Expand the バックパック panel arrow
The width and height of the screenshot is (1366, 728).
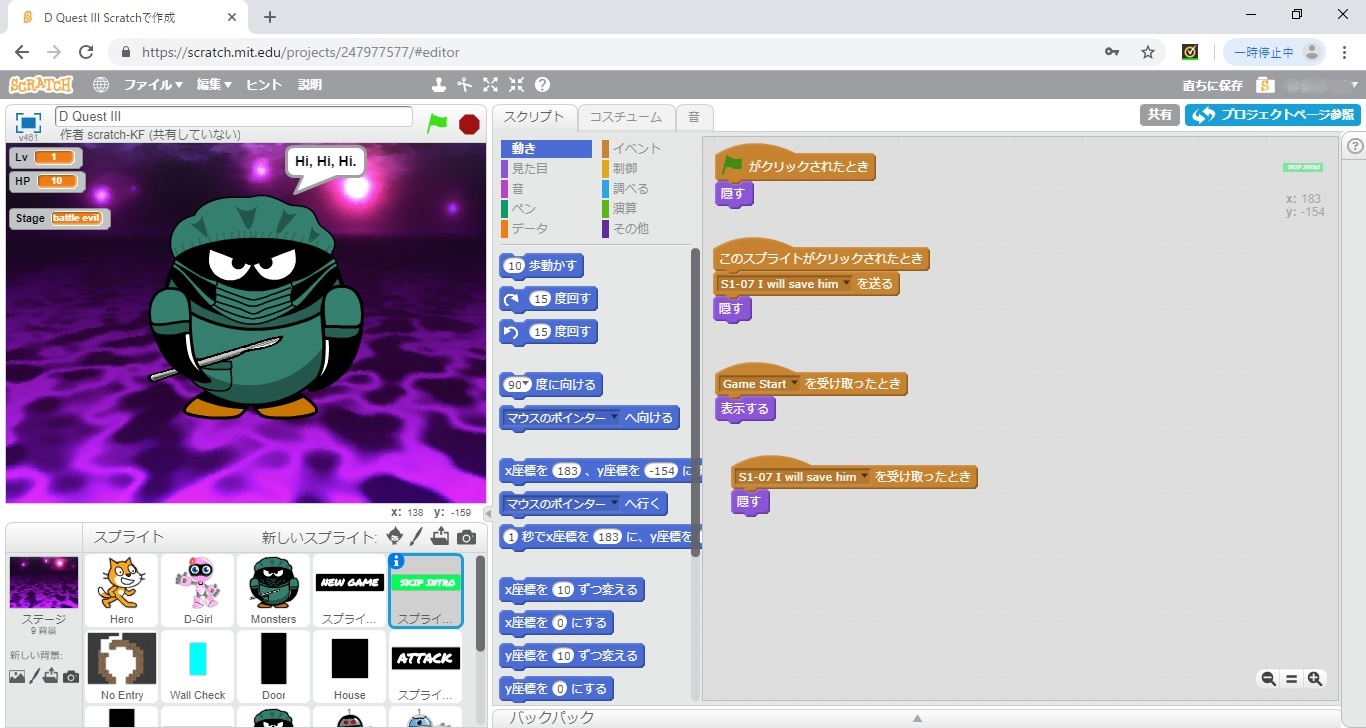917,718
